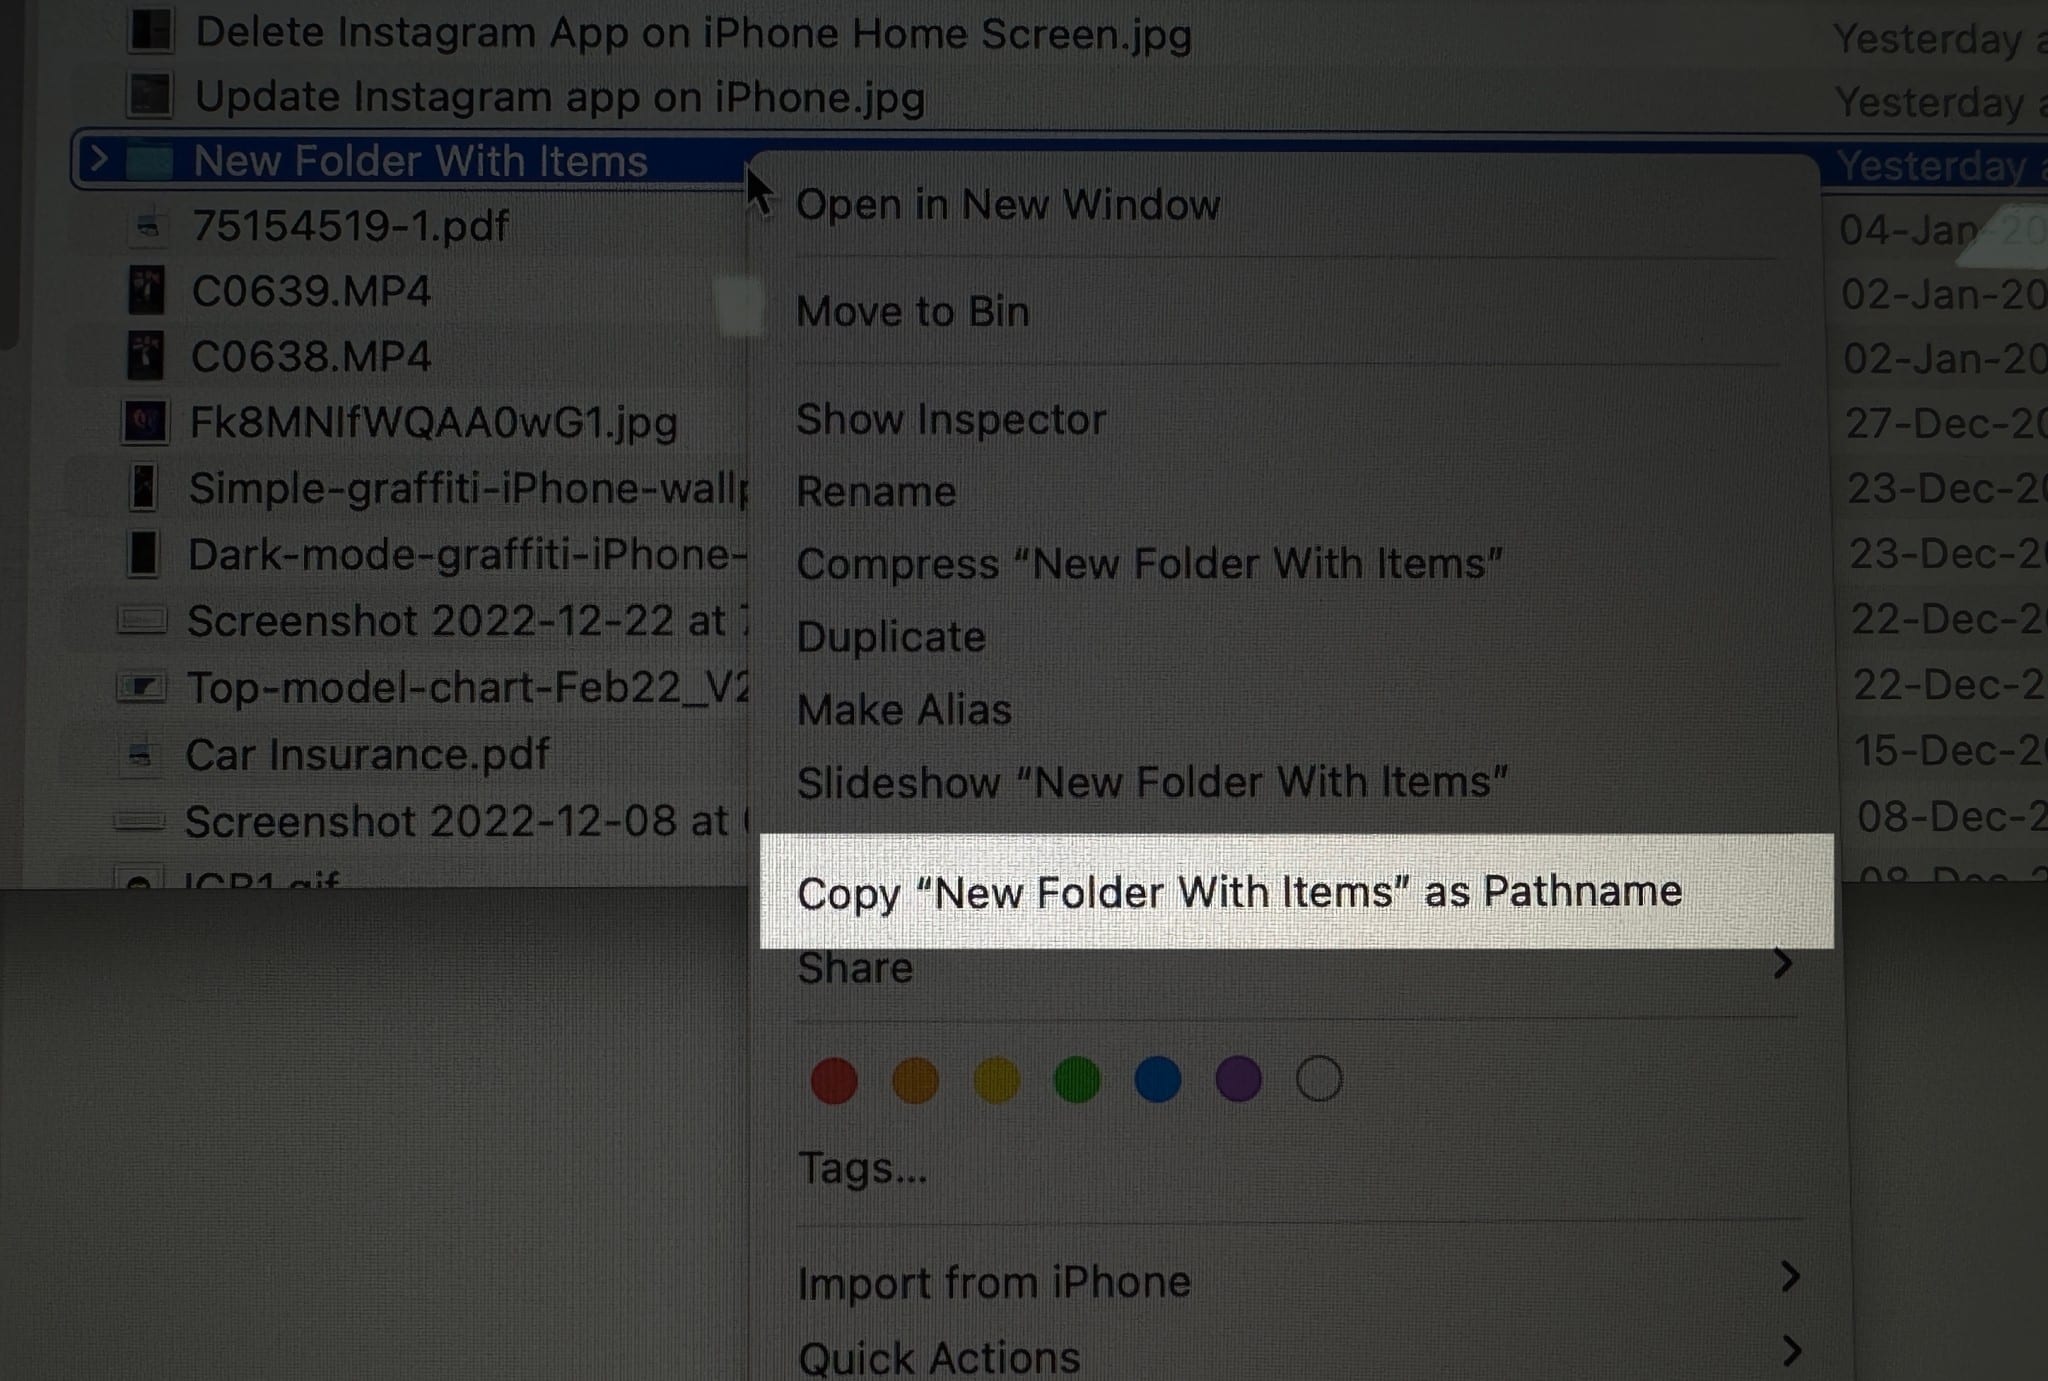Click the Fk8MNIfWQAA0wG1.jpg image icon

pyautogui.click(x=144, y=423)
